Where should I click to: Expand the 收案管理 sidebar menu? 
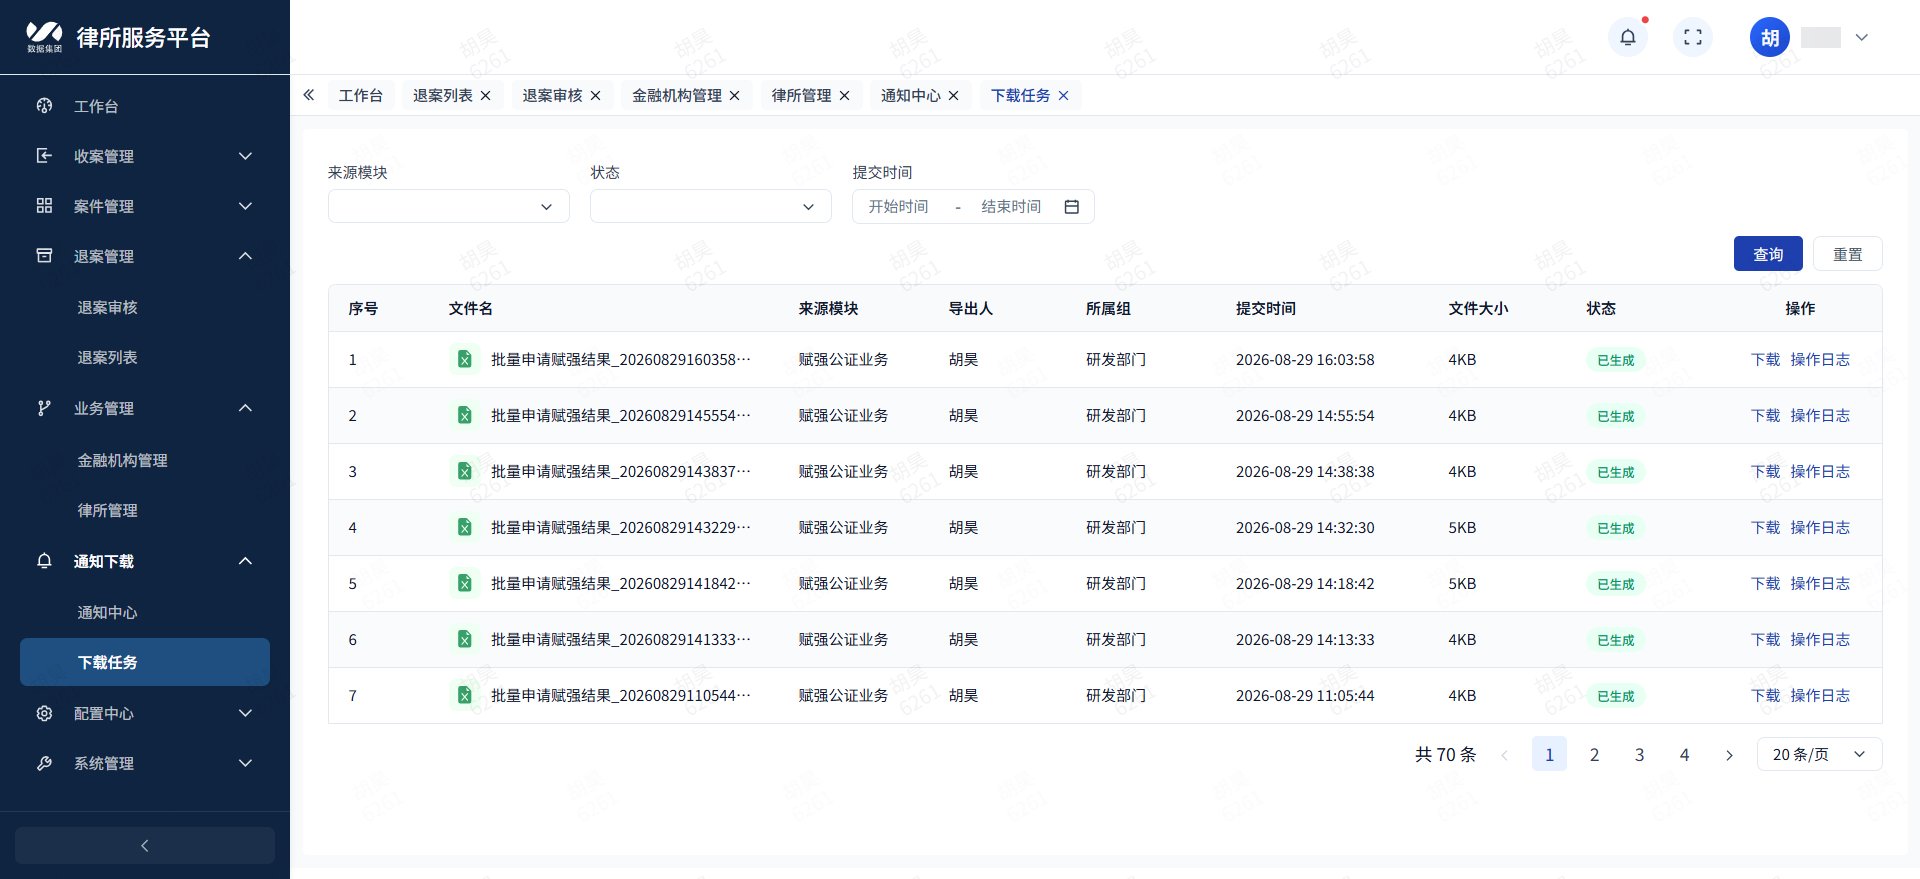[x=145, y=156]
